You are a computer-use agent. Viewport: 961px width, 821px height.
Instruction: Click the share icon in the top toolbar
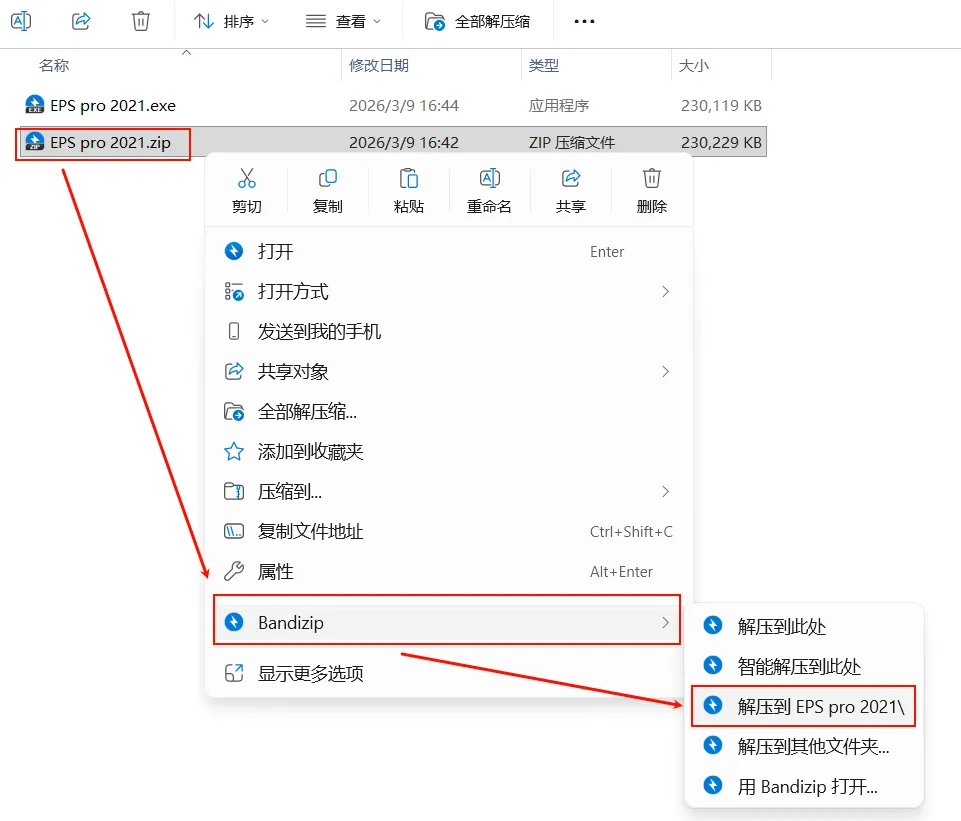(x=81, y=21)
